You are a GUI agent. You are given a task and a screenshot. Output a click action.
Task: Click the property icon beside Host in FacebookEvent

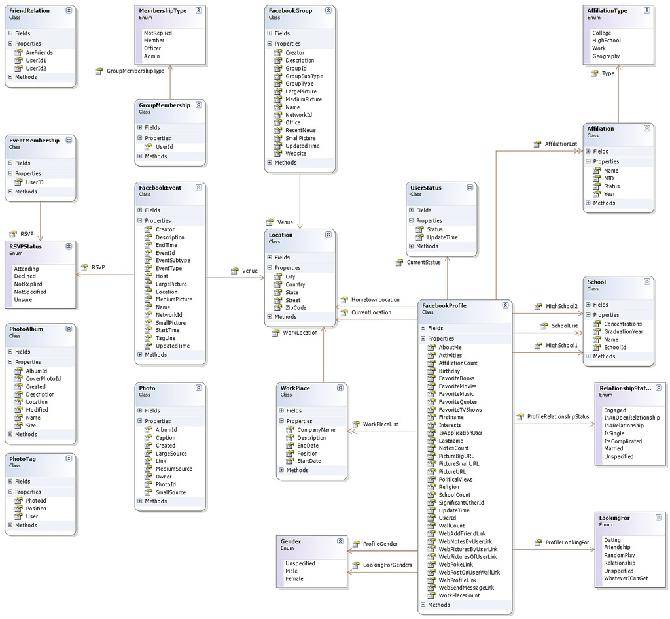(x=148, y=276)
